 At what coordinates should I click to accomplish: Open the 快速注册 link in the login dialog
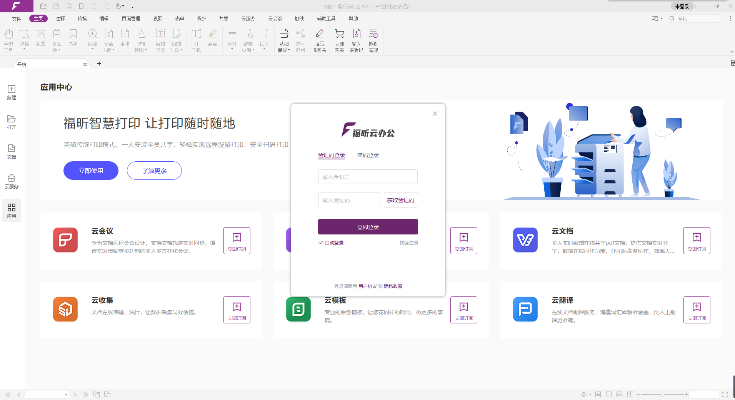tap(407, 242)
